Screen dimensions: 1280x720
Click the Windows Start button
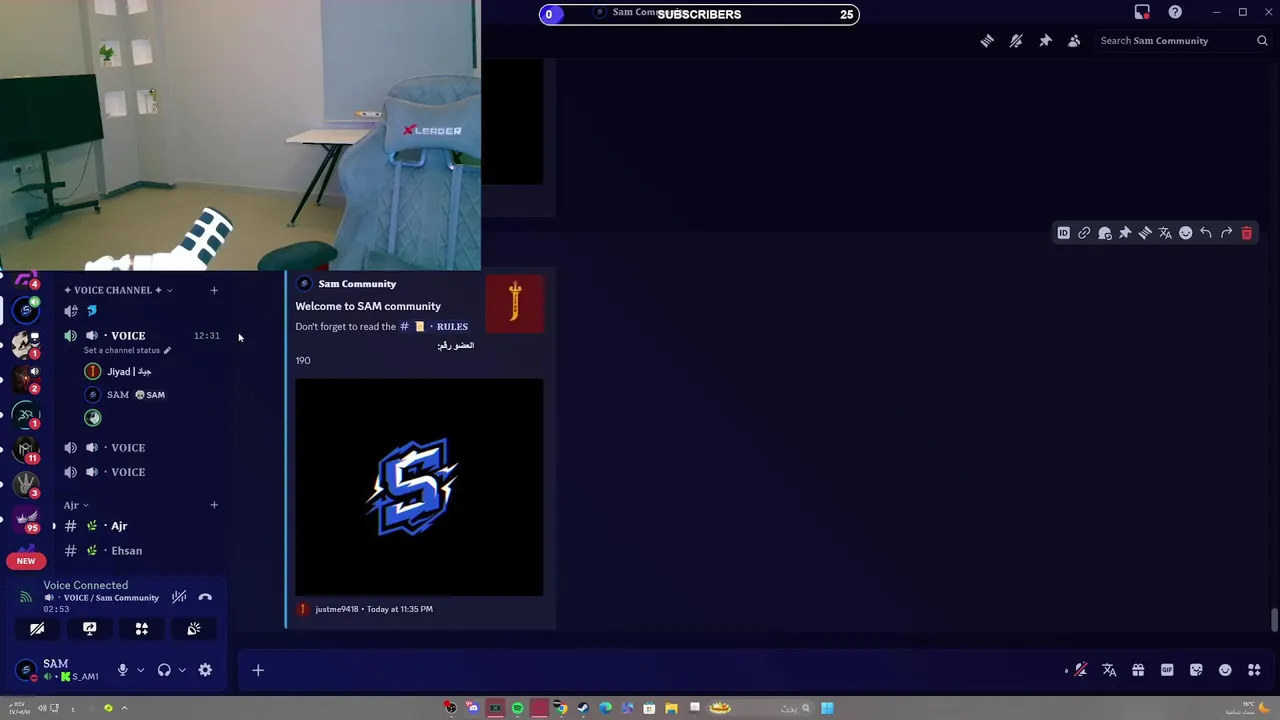(x=827, y=708)
